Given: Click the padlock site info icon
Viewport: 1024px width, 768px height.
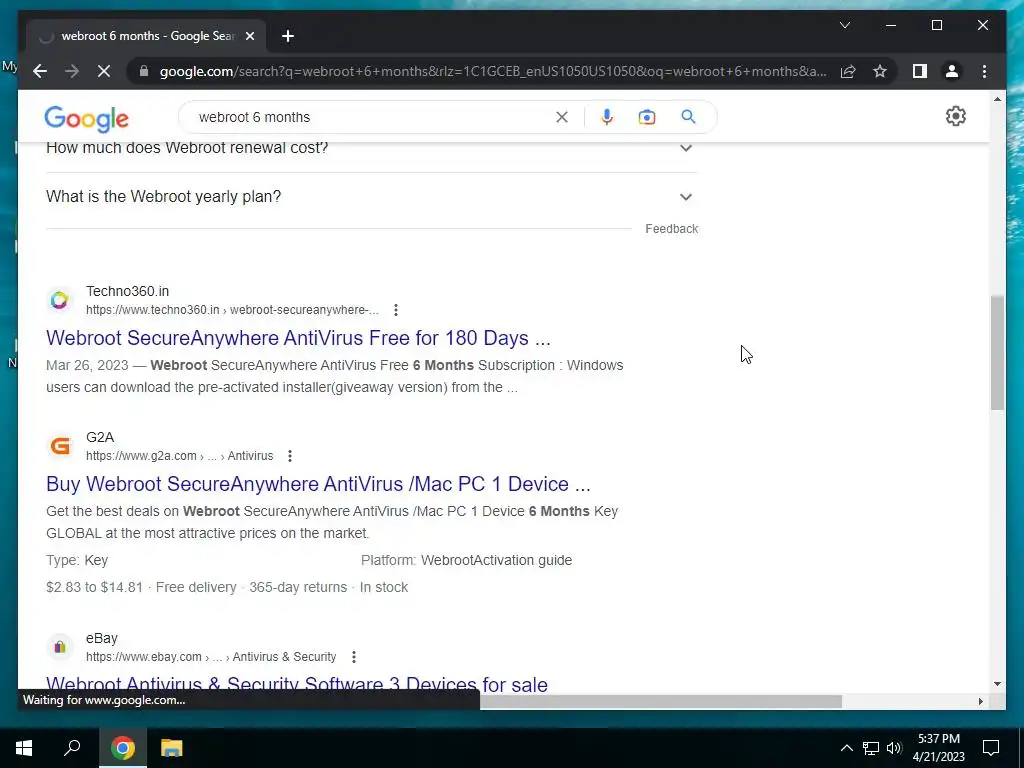Looking at the screenshot, I should [x=144, y=71].
